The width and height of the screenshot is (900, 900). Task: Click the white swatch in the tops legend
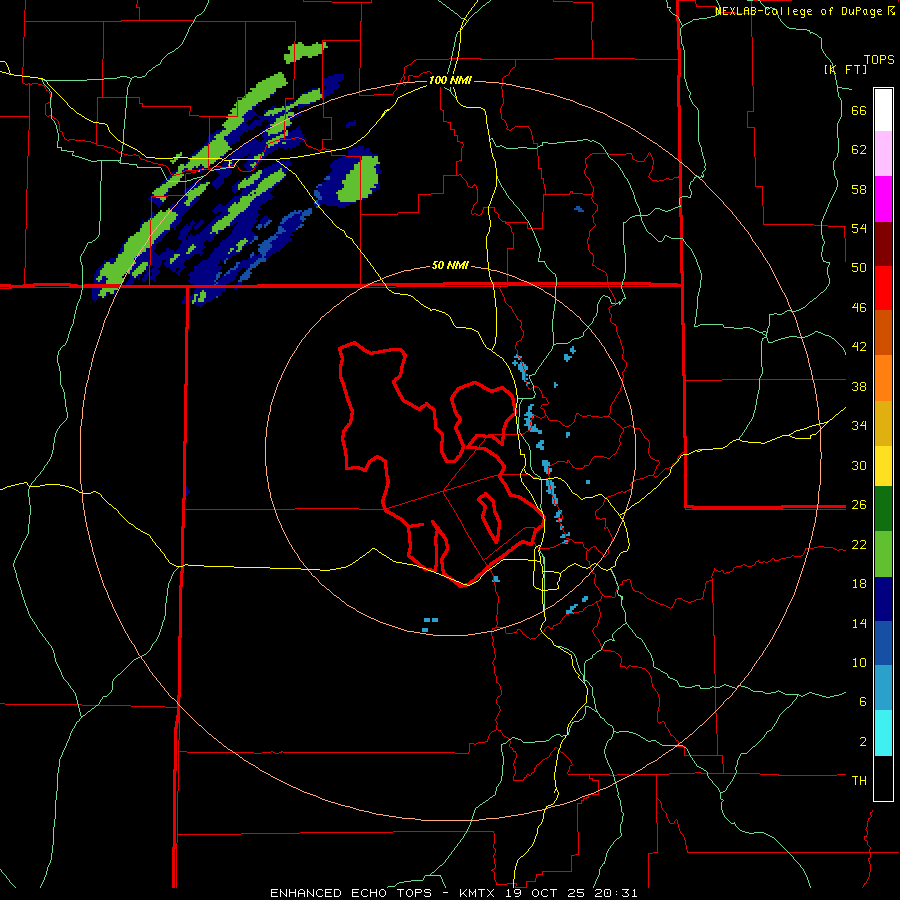tap(883, 110)
